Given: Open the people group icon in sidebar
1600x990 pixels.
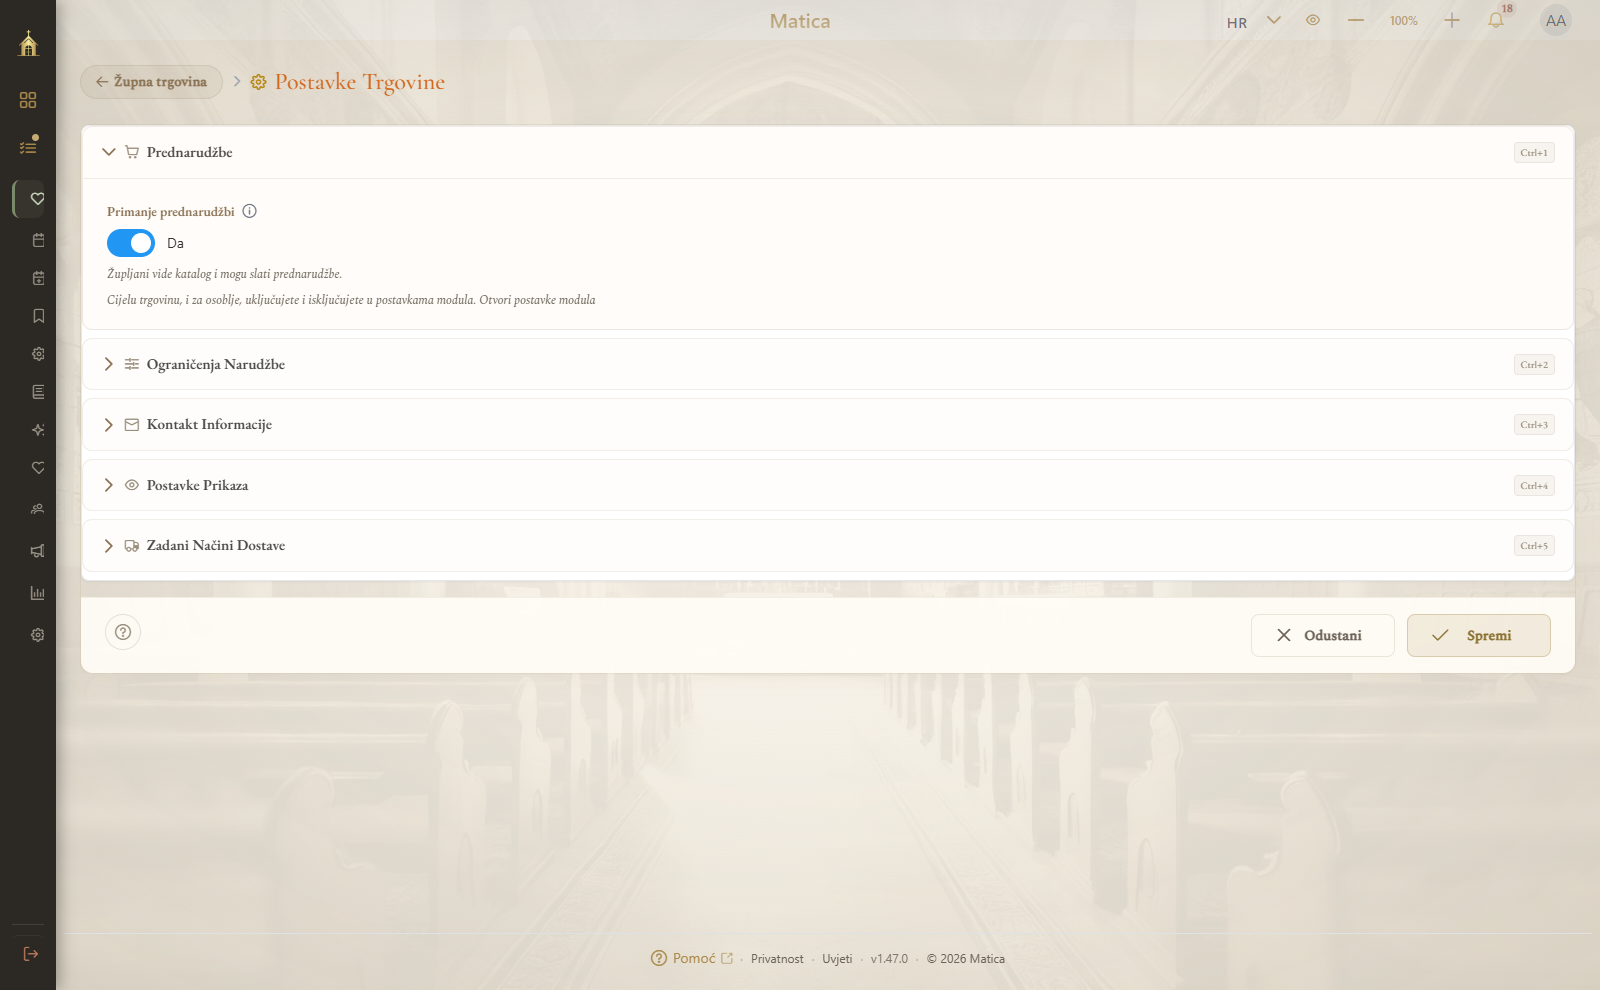Looking at the screenshot, I should click(38, 509).
